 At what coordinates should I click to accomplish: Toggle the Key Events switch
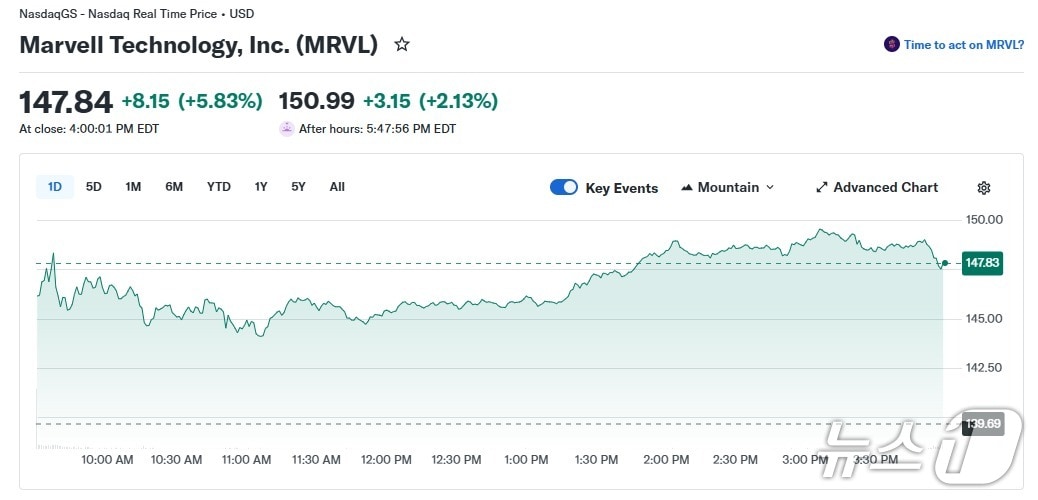[x=564, y=188]
